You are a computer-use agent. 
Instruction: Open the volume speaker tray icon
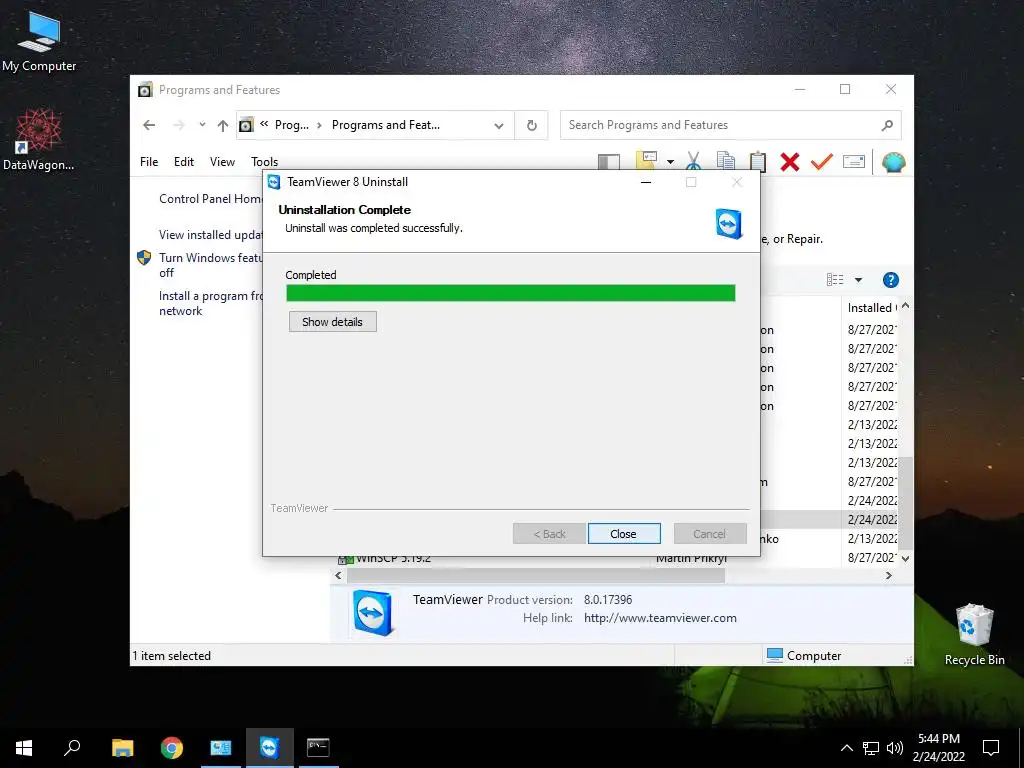pos(895,748)
